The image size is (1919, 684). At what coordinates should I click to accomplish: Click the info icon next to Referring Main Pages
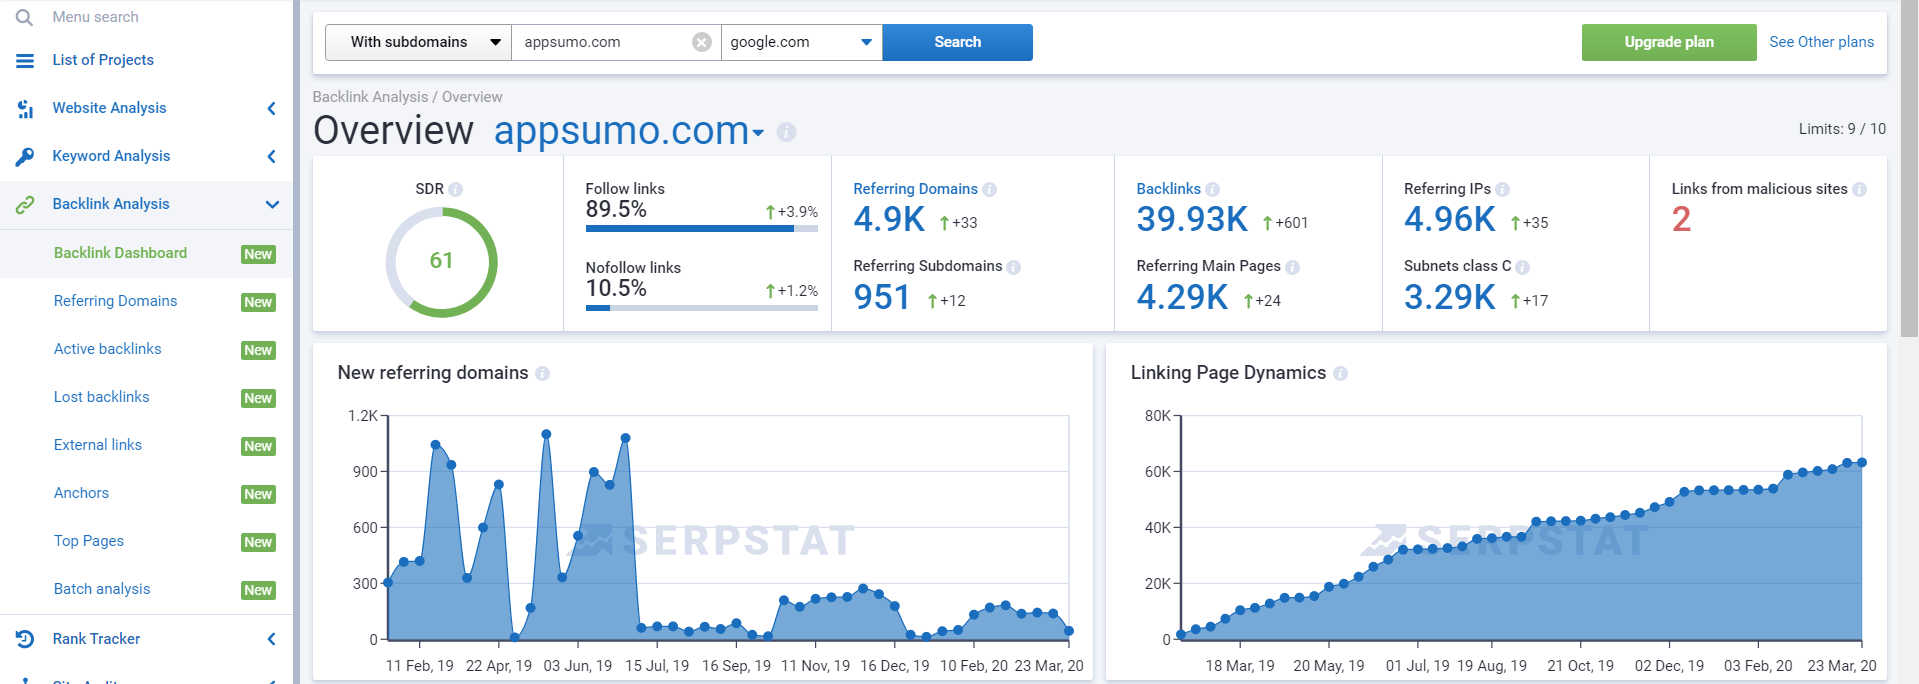[1293, 267]
